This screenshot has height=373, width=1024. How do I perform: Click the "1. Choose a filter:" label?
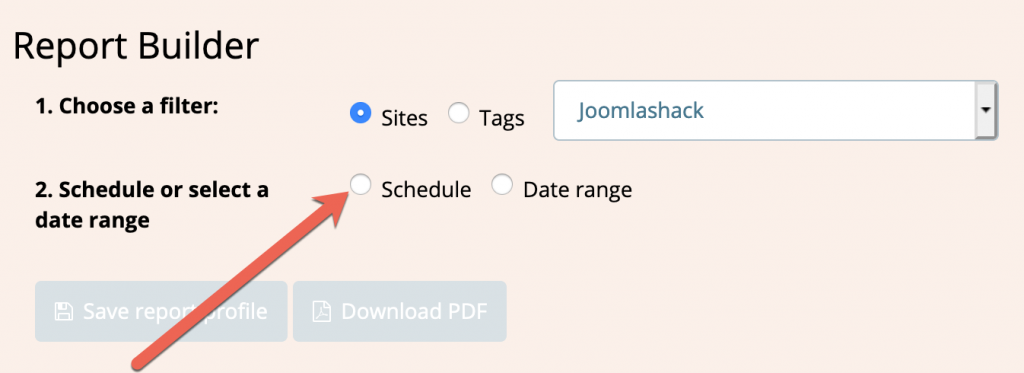pos(125,106)
